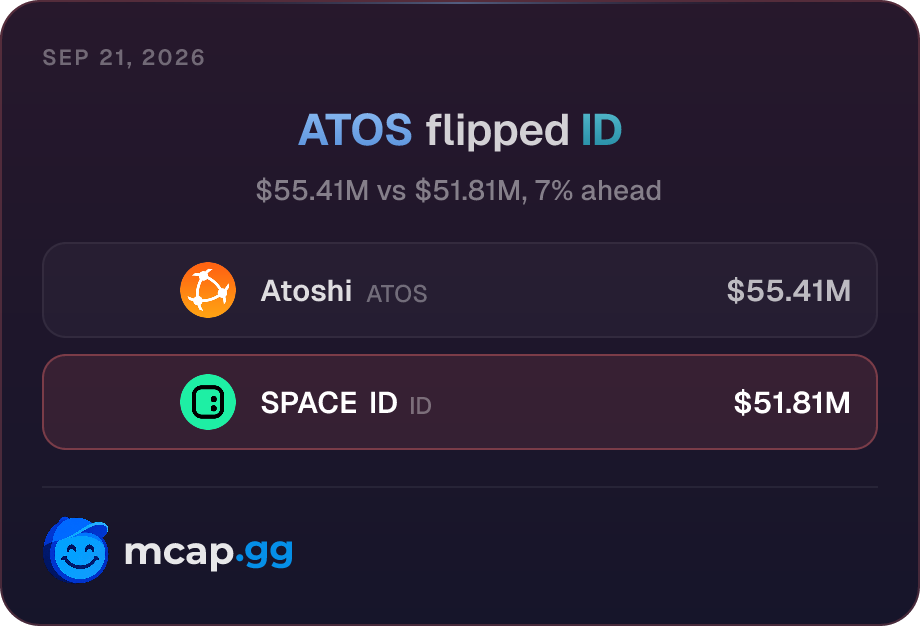The width and height of the screenshot is (920, 626).
Task: Click the blue smiley mascot logo
Action: pos(76,550)
